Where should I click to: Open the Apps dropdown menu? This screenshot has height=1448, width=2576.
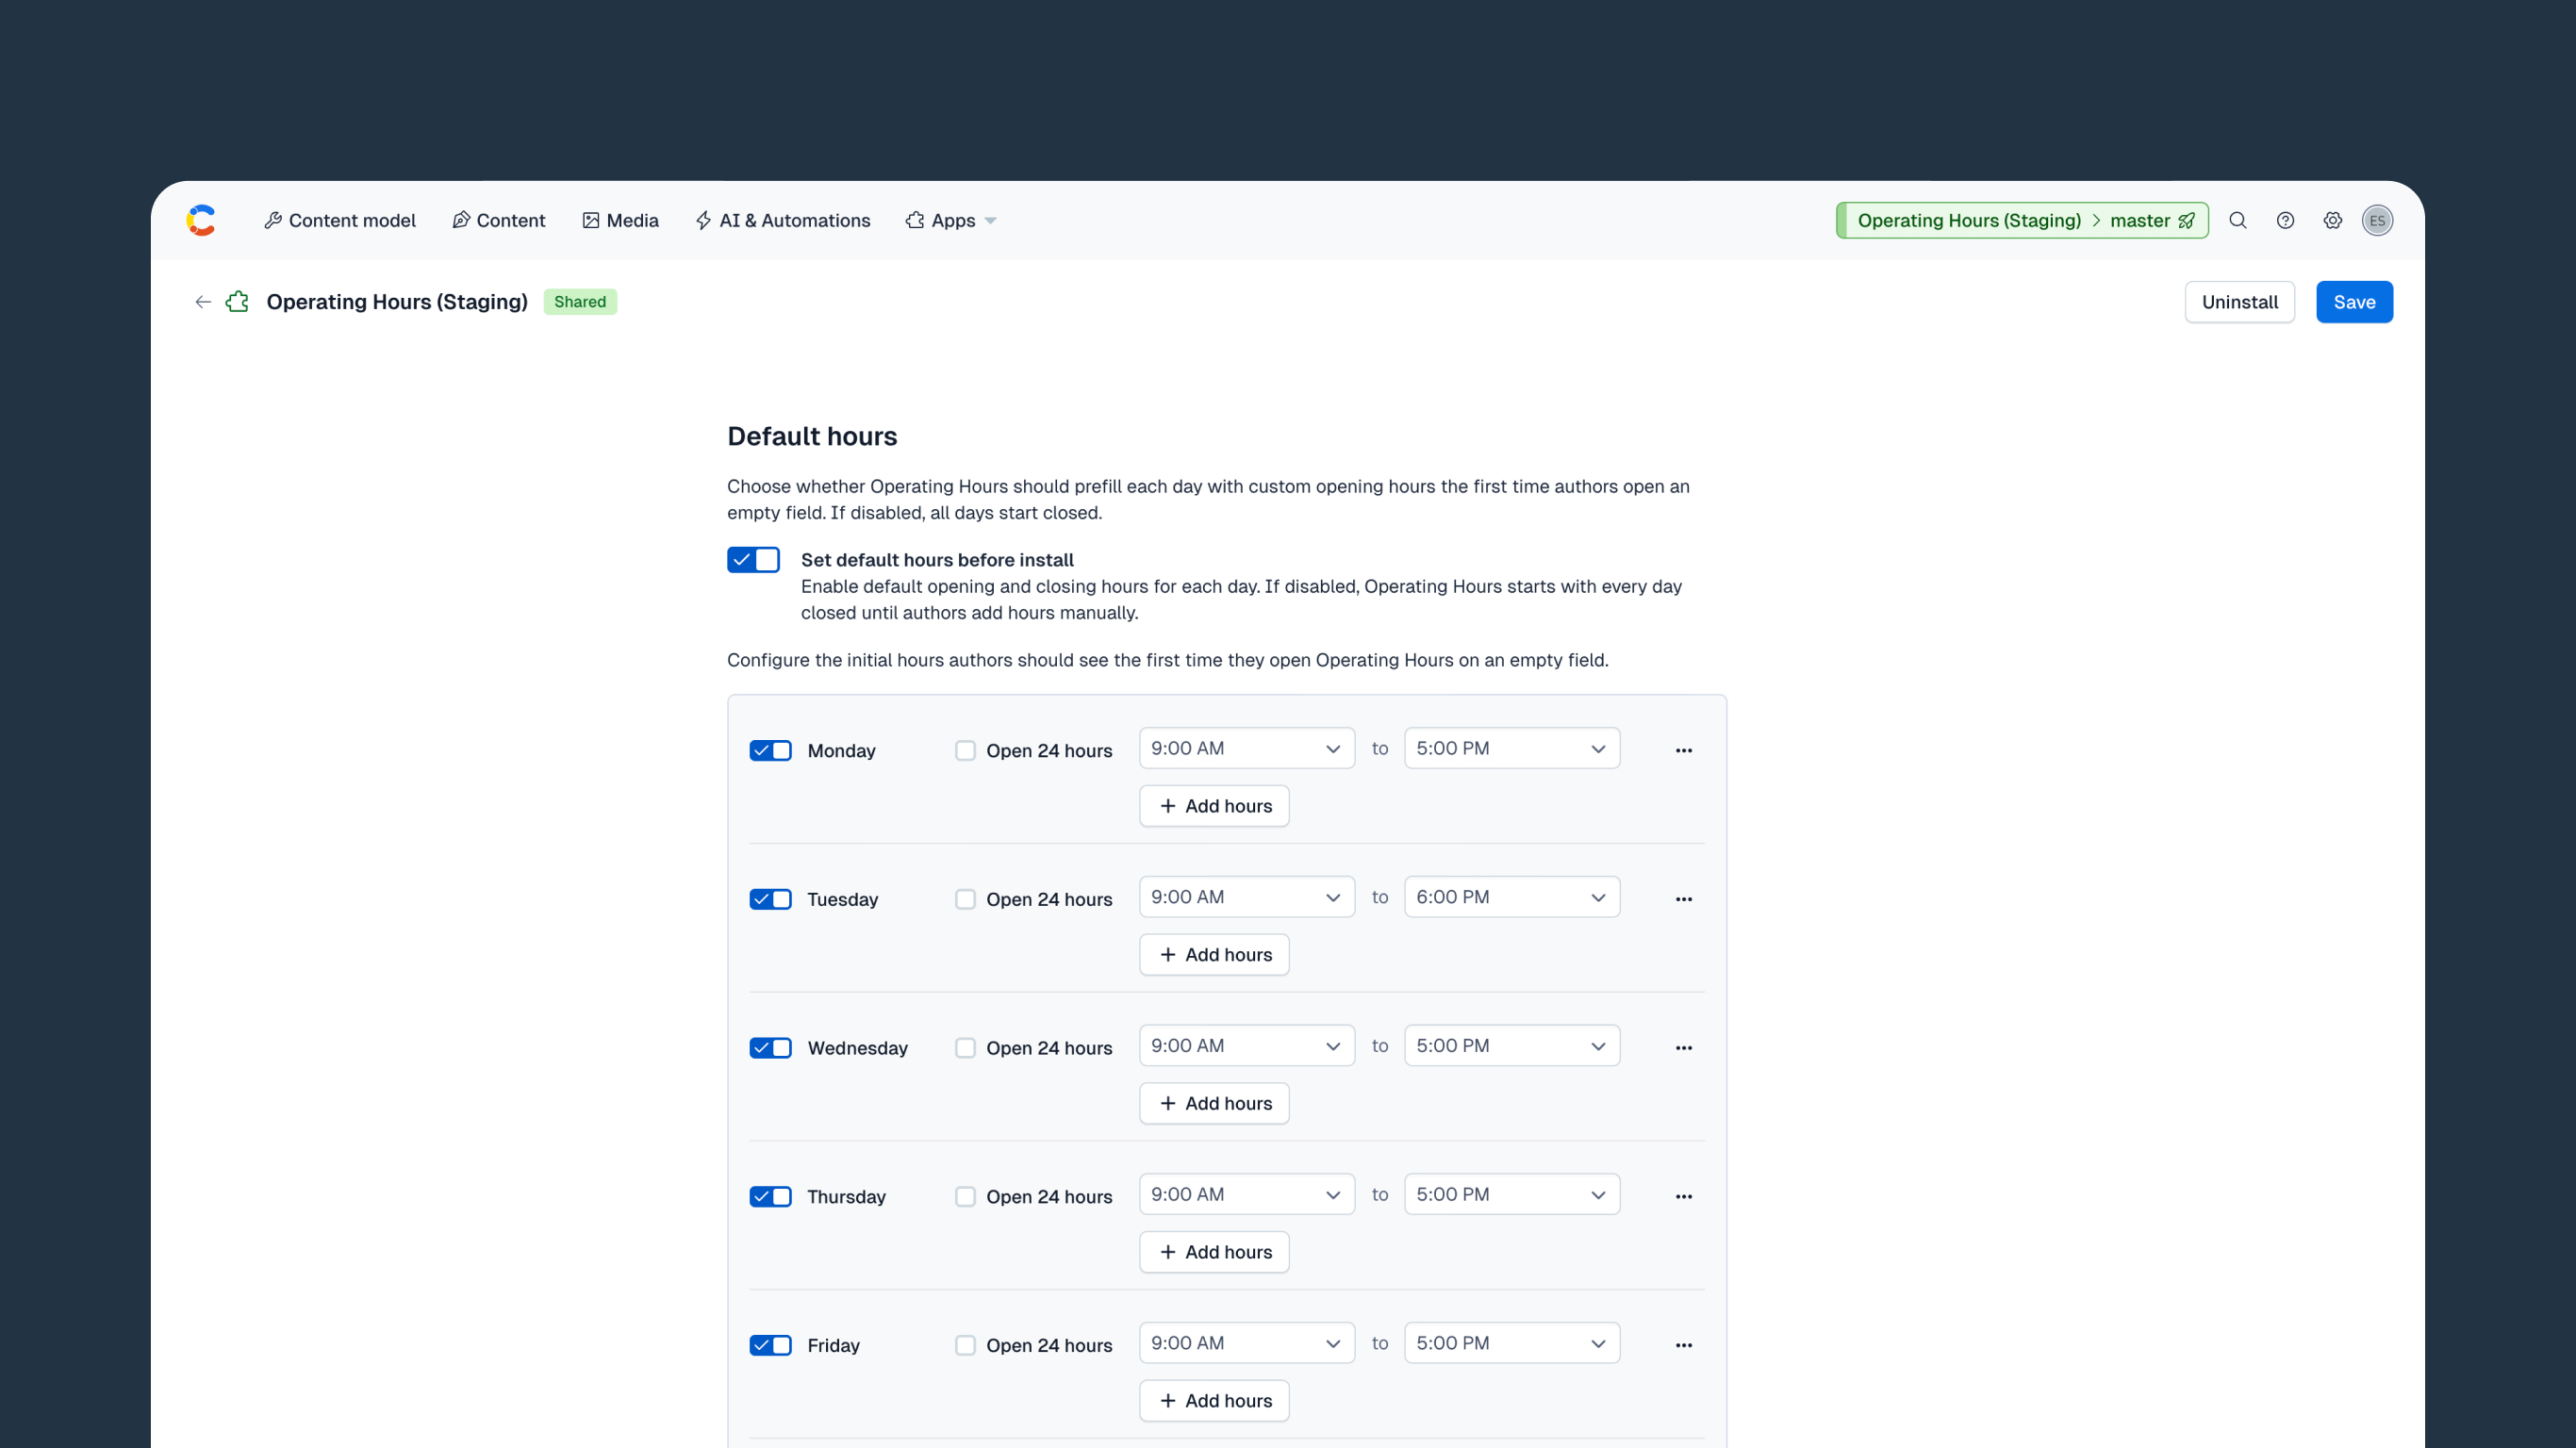[951, 220]
